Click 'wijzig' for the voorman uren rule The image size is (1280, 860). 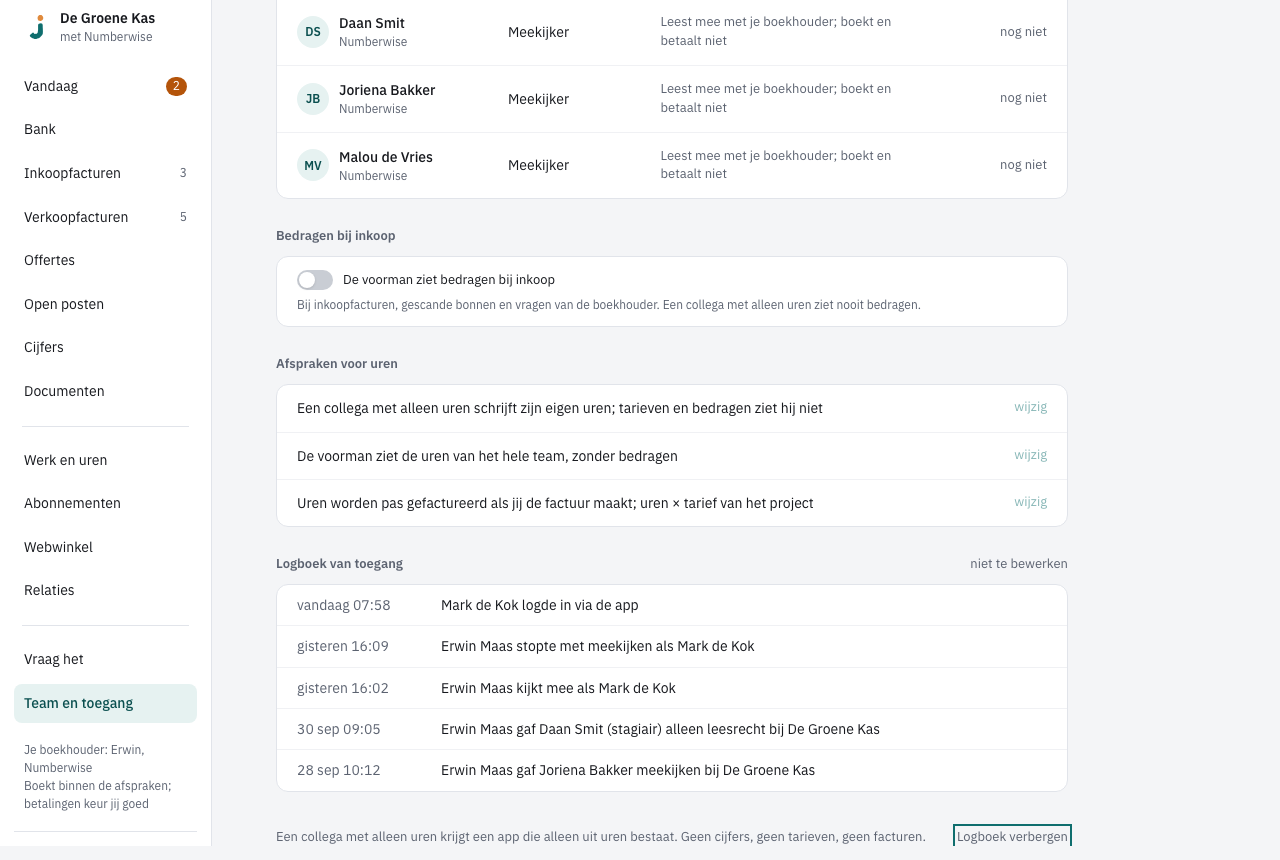pyautogui.click(x=1030, y=455)
